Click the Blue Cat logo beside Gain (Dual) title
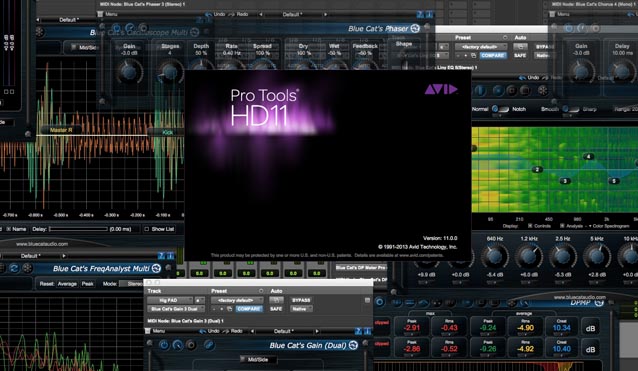The height and width of the screenshot is (371, 638). (353, 345)
